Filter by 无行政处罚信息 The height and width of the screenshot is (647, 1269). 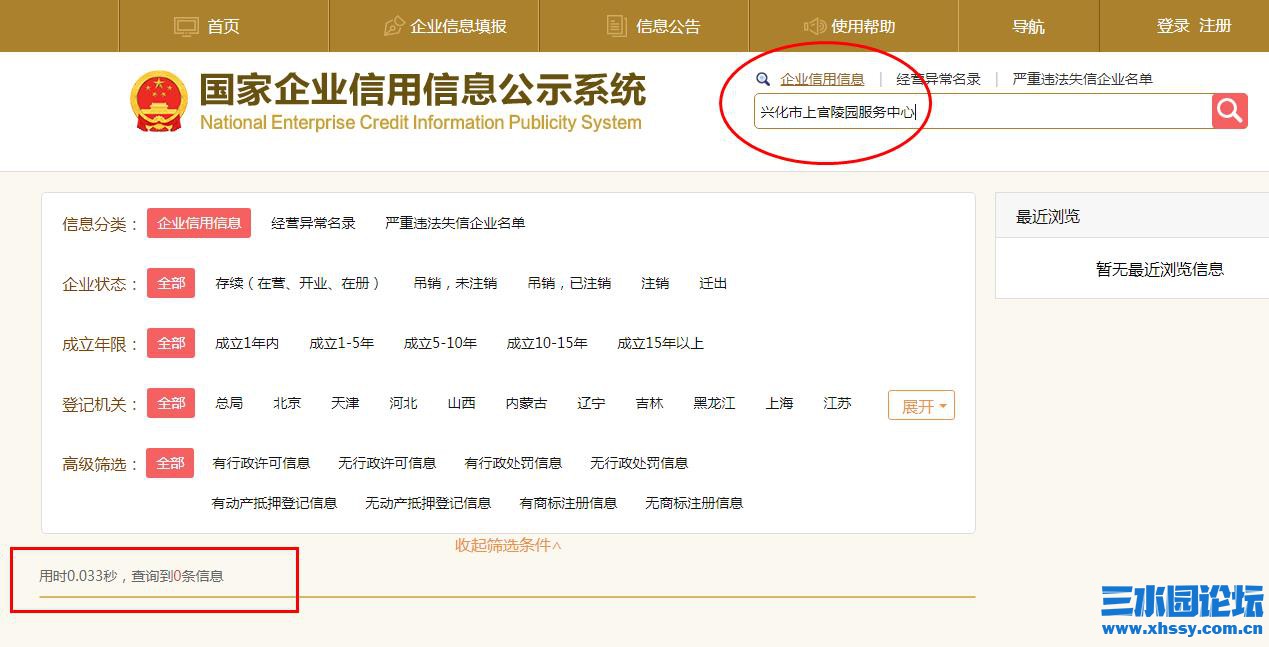click(639, 463)
